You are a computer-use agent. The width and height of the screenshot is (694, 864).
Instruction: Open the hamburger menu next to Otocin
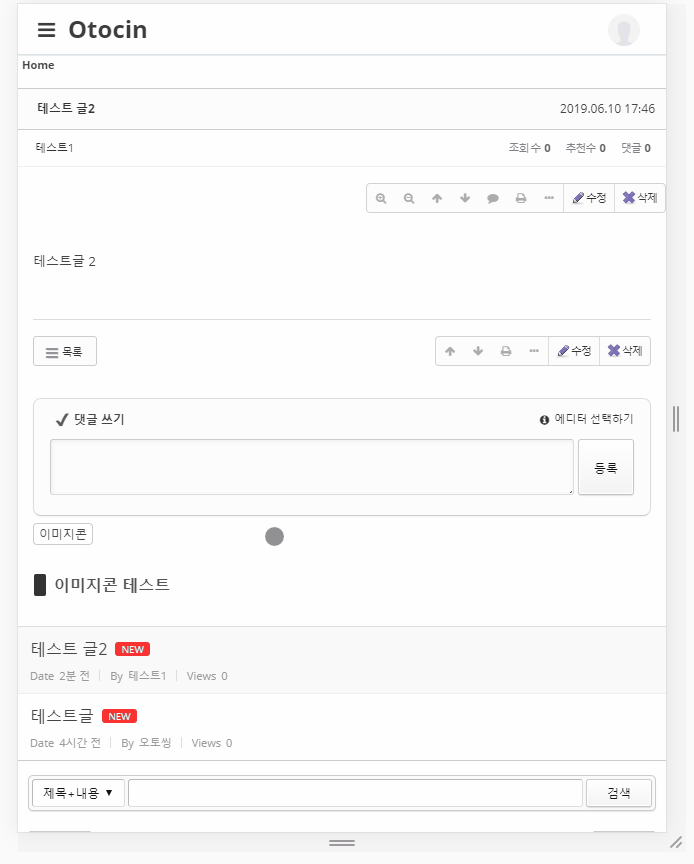46,30
